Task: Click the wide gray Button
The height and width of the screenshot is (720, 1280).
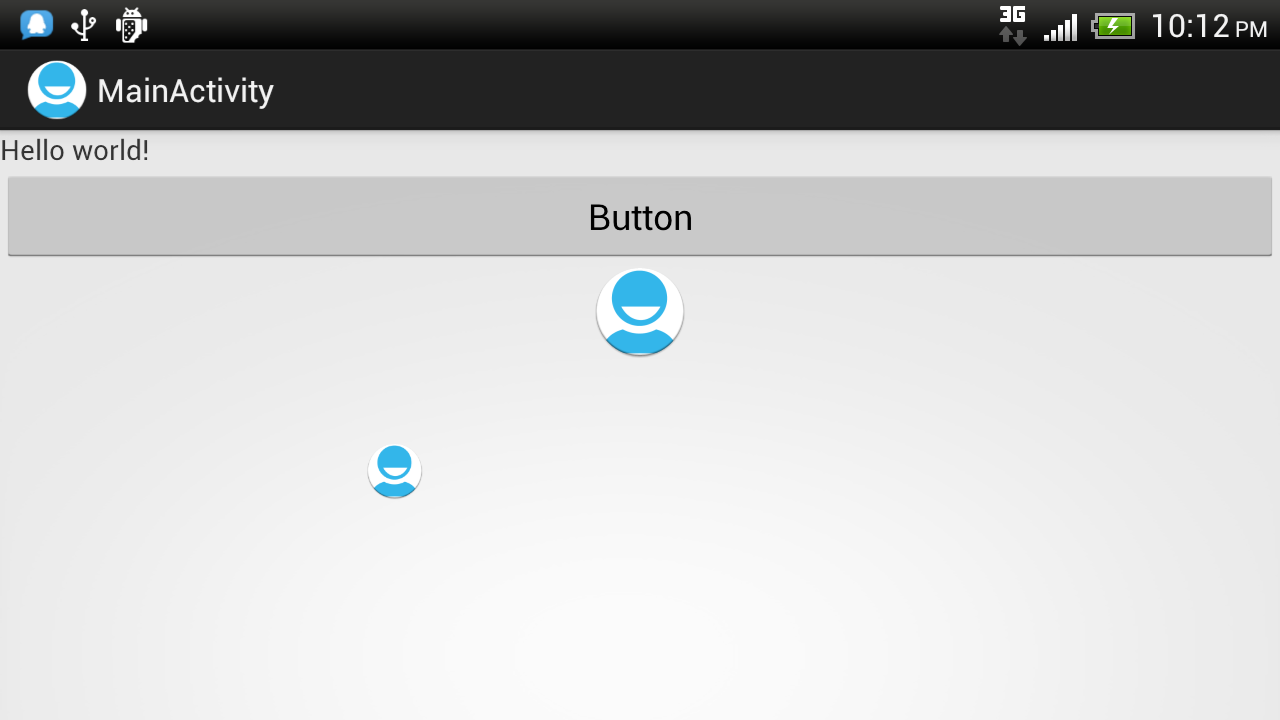Action: pos(640,217)
